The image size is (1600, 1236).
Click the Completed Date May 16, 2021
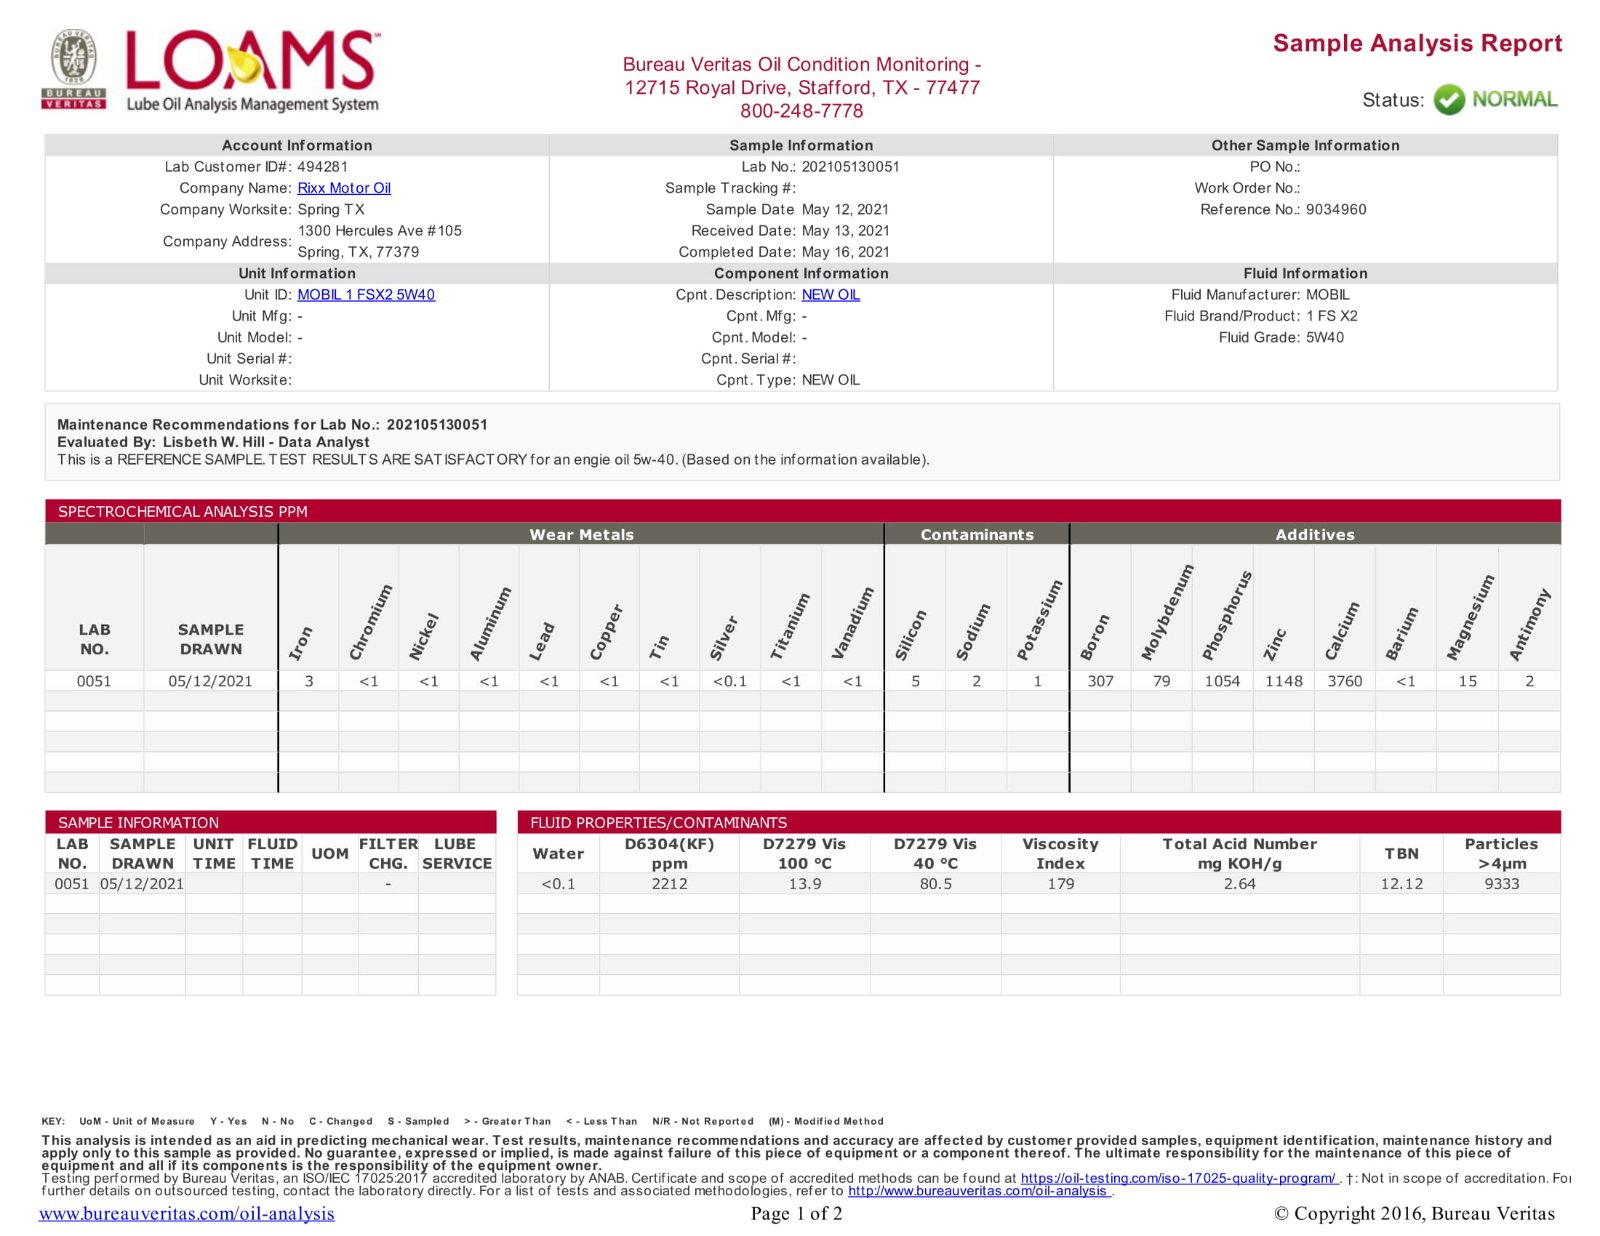pos(845,253)
